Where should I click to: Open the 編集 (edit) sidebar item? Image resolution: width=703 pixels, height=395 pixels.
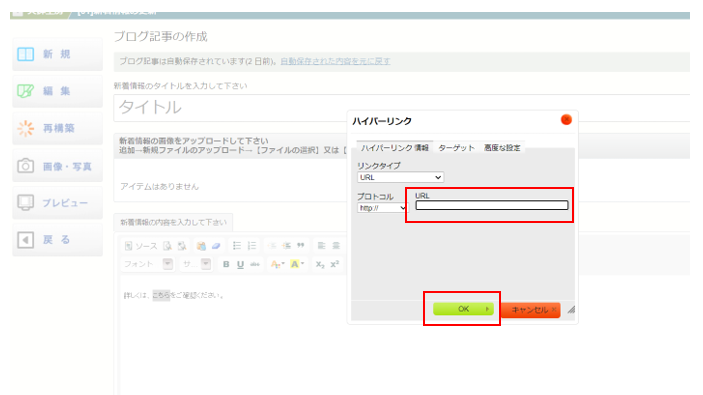pos(57,91)
